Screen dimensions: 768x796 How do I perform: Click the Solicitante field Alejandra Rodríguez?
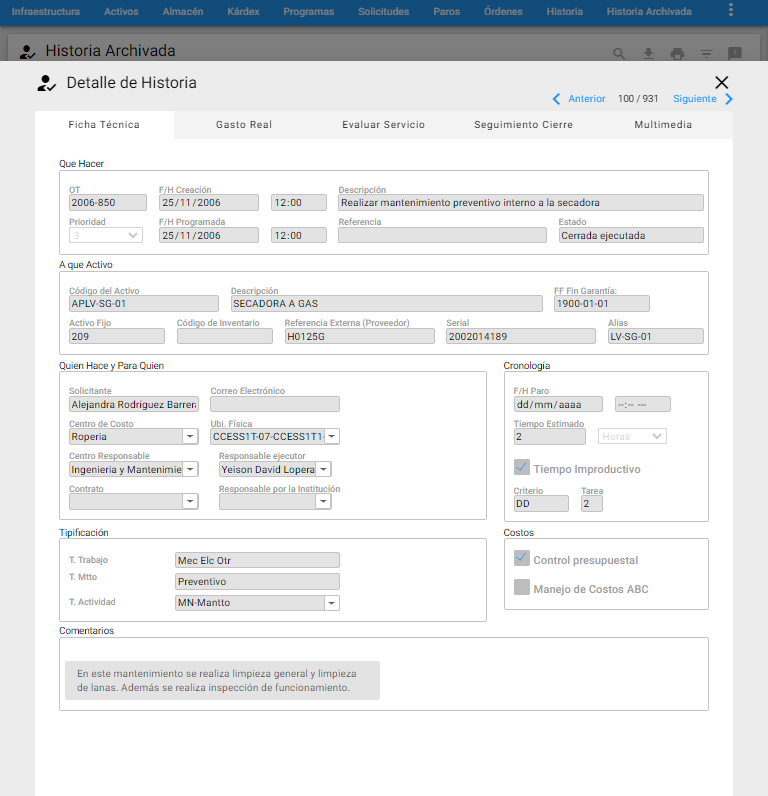[x=133, y=404]
